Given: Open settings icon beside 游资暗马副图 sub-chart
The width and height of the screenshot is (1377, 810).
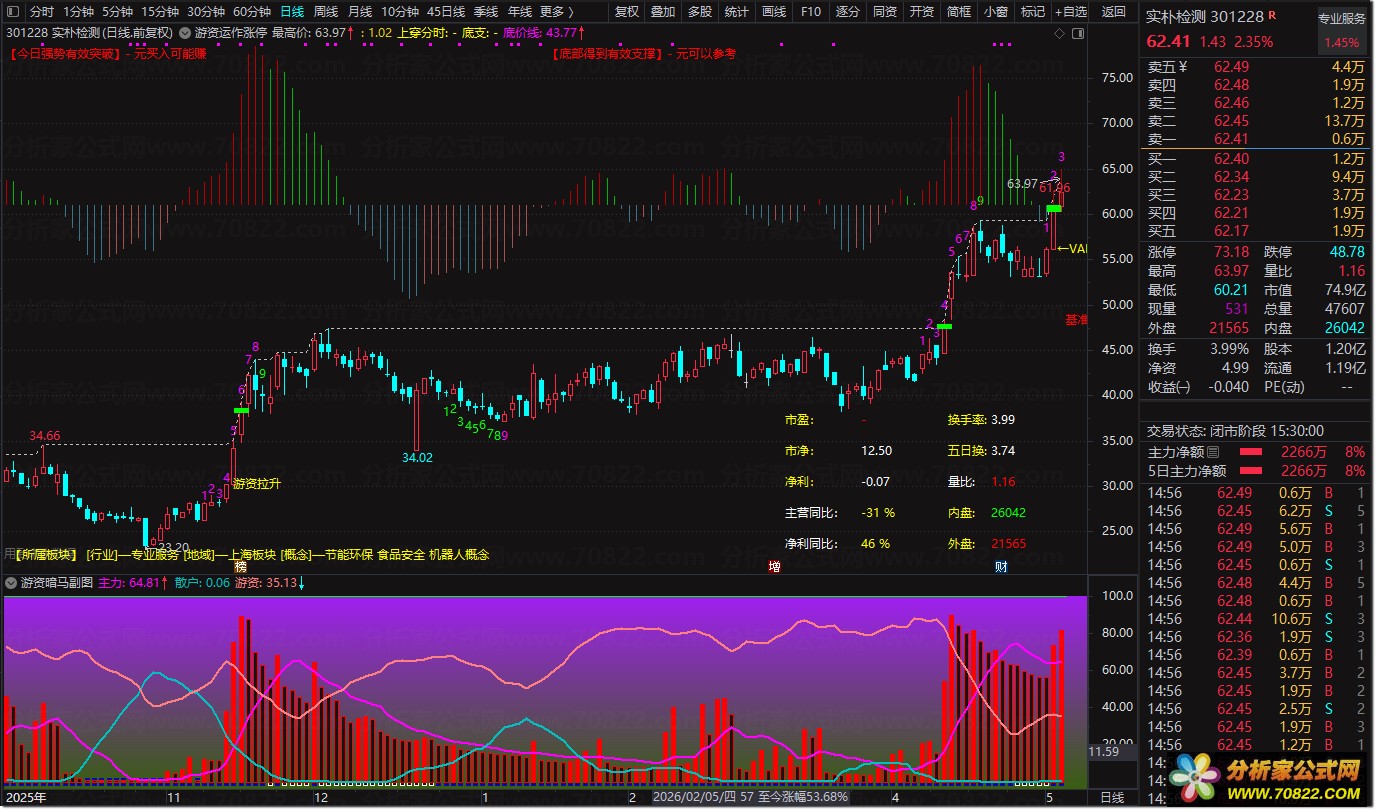Looking at the screenshot, I should [x=11, y=582].
